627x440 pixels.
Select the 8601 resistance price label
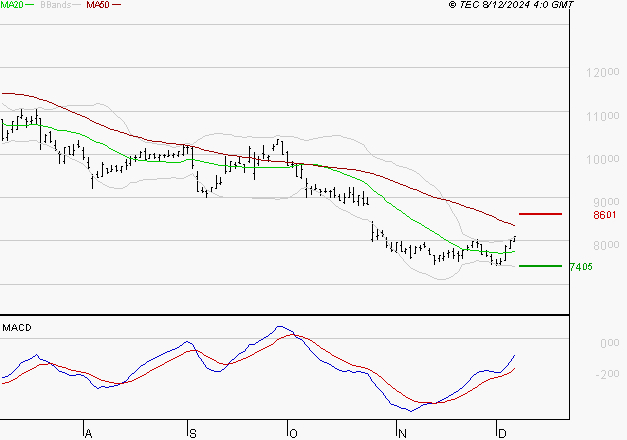(603, 215)
